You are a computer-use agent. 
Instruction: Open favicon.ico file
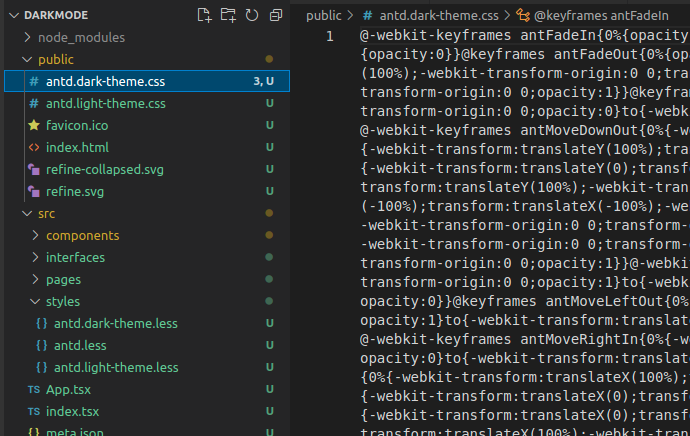tap(147, 125)
